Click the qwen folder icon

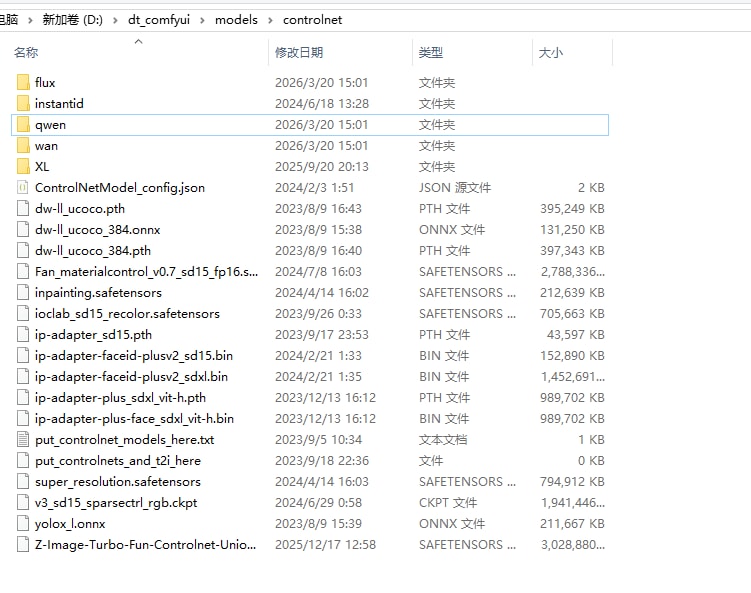[24, 125]
